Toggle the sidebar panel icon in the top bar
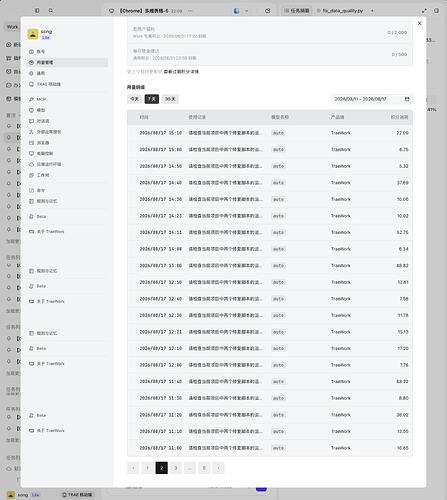Viewport: 447px width, 500px height. (37, 11)
